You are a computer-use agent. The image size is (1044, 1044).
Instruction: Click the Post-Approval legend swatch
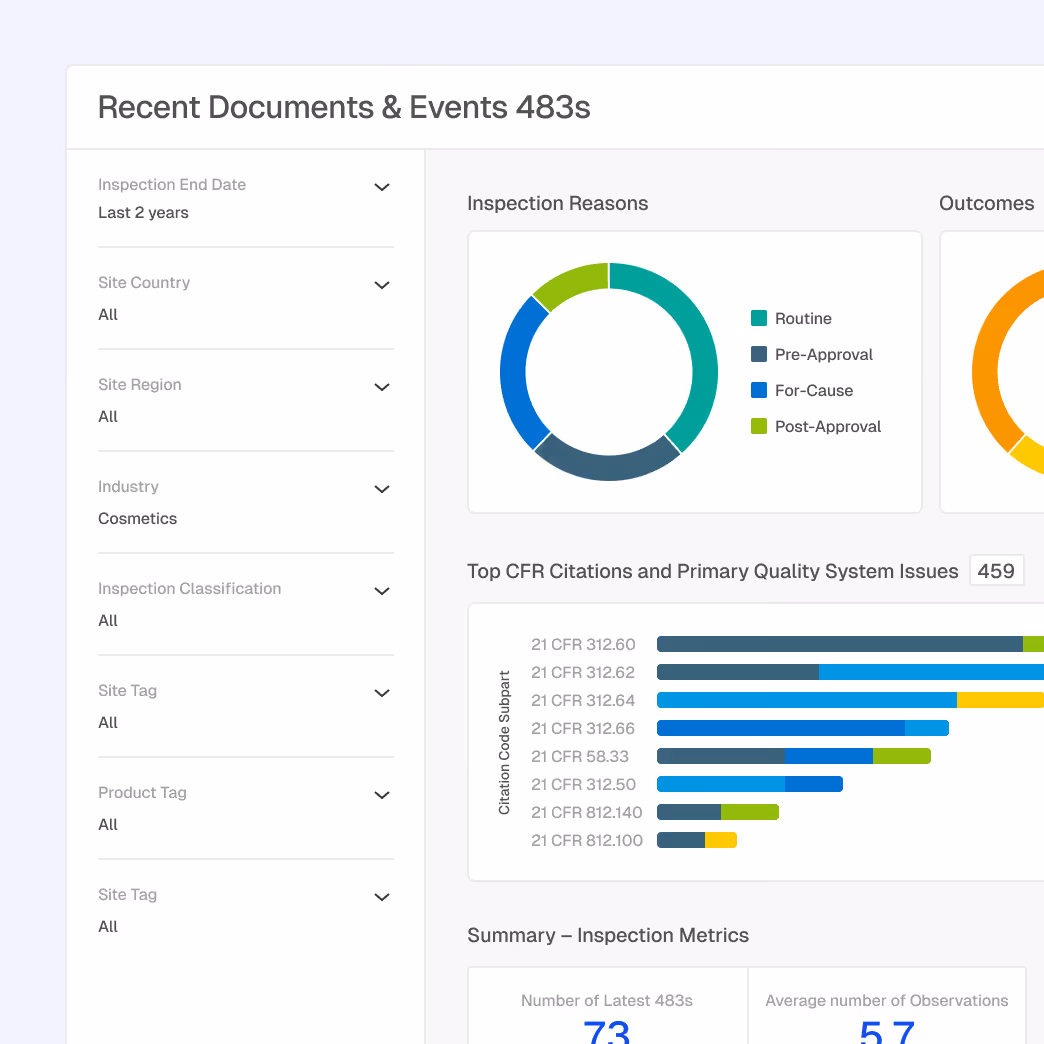point(759,426)
